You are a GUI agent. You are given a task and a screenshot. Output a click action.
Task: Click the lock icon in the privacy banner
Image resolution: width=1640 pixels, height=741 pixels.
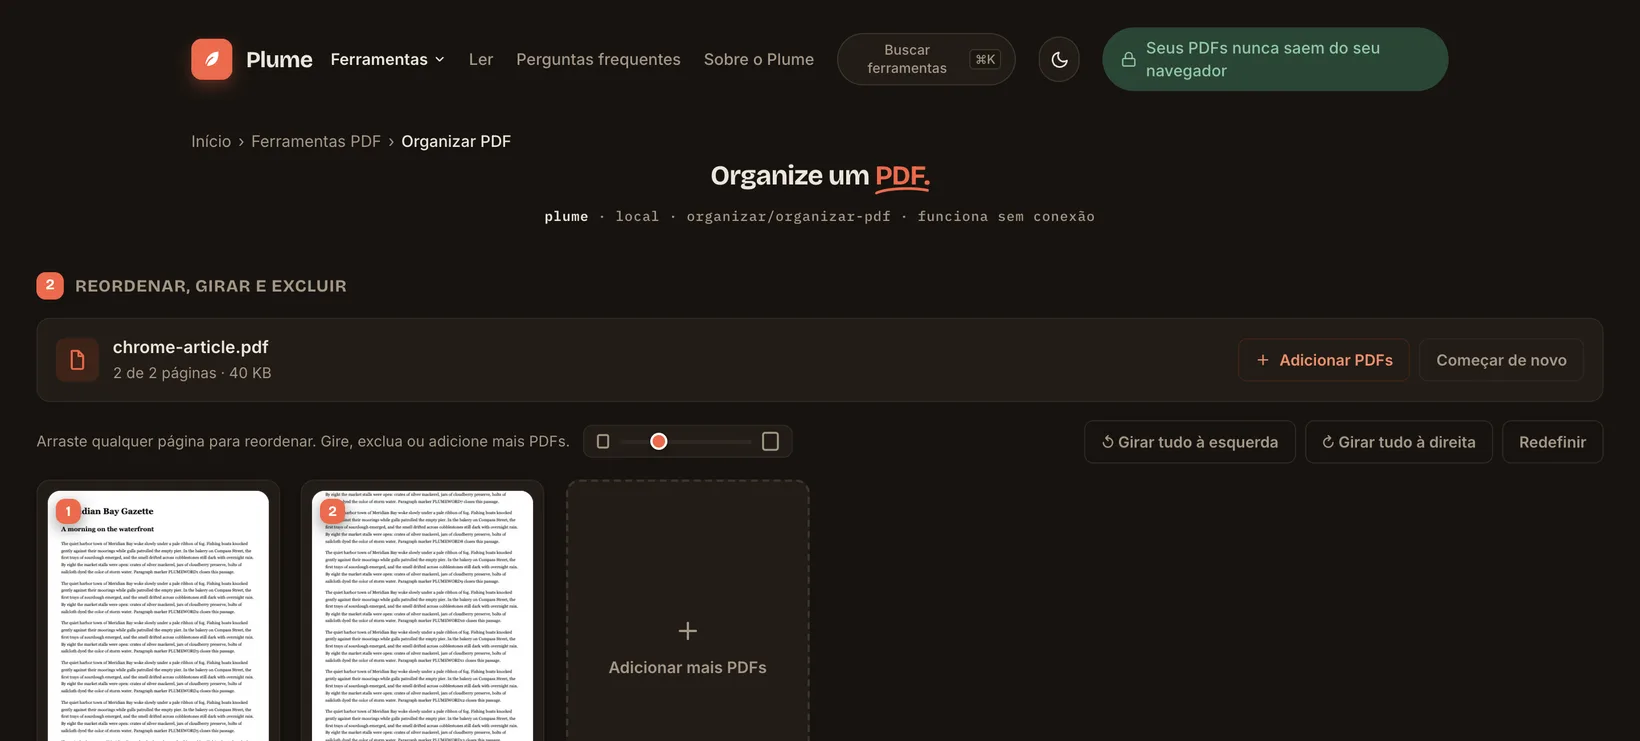[x=1128, y=59]
